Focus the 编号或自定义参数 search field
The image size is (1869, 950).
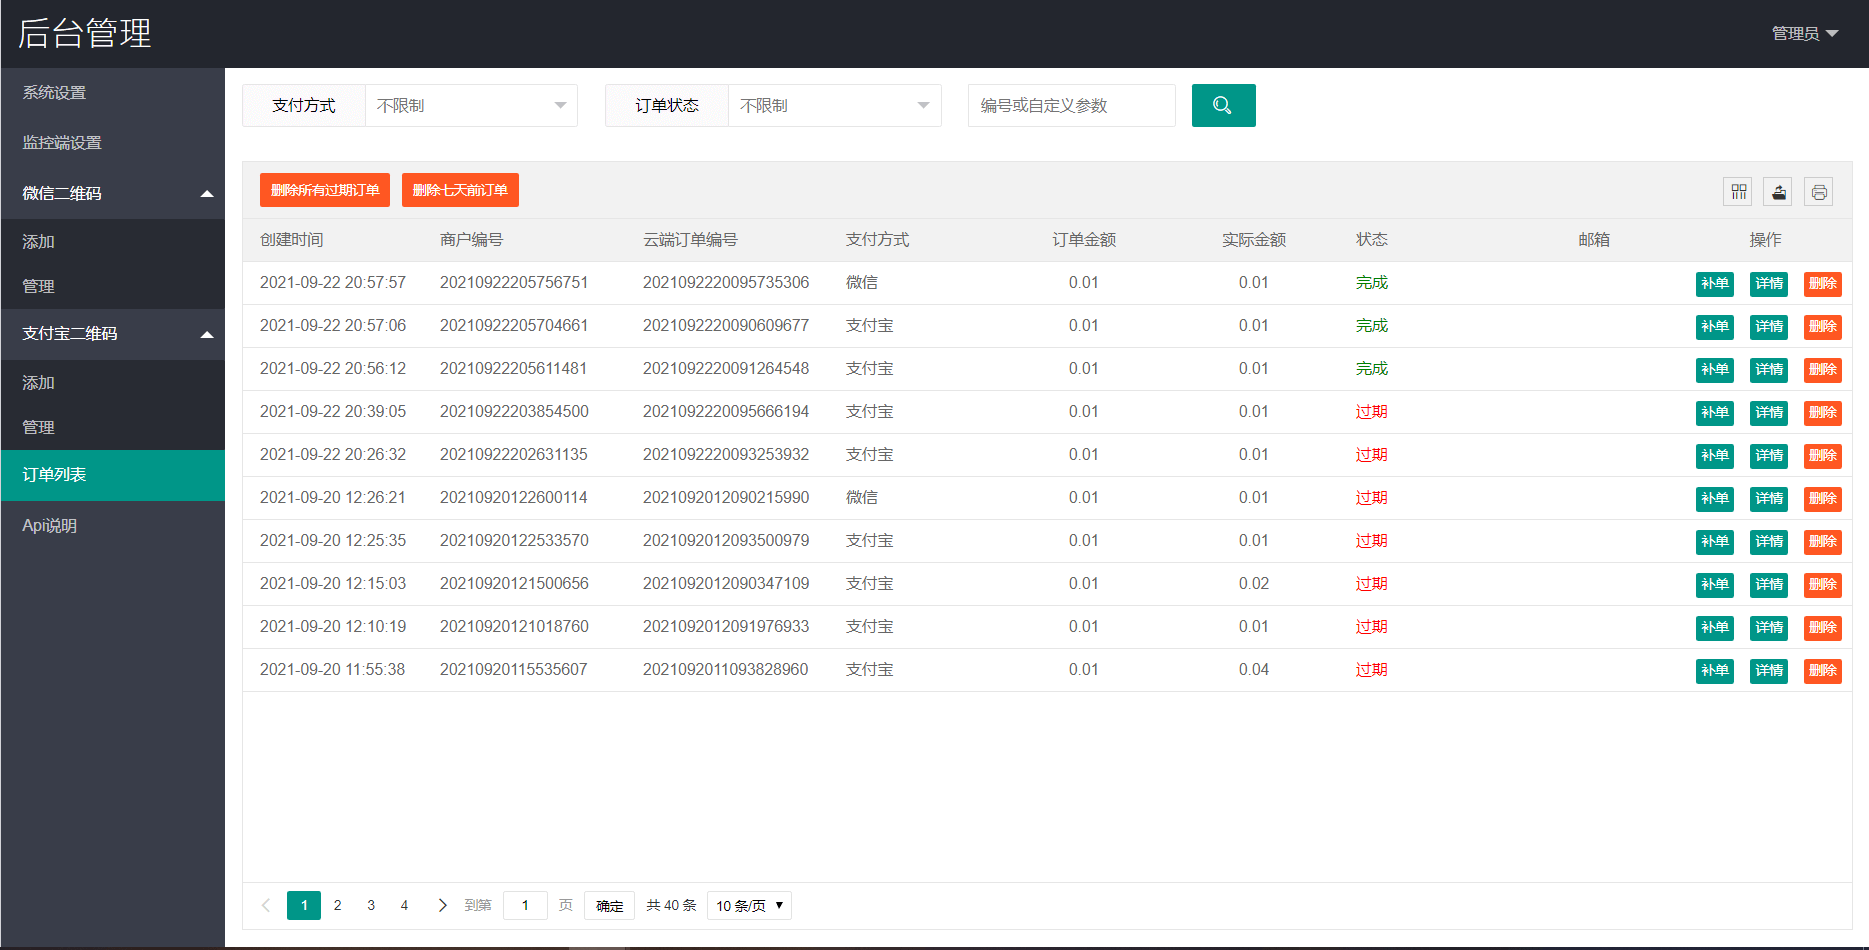1071,106
